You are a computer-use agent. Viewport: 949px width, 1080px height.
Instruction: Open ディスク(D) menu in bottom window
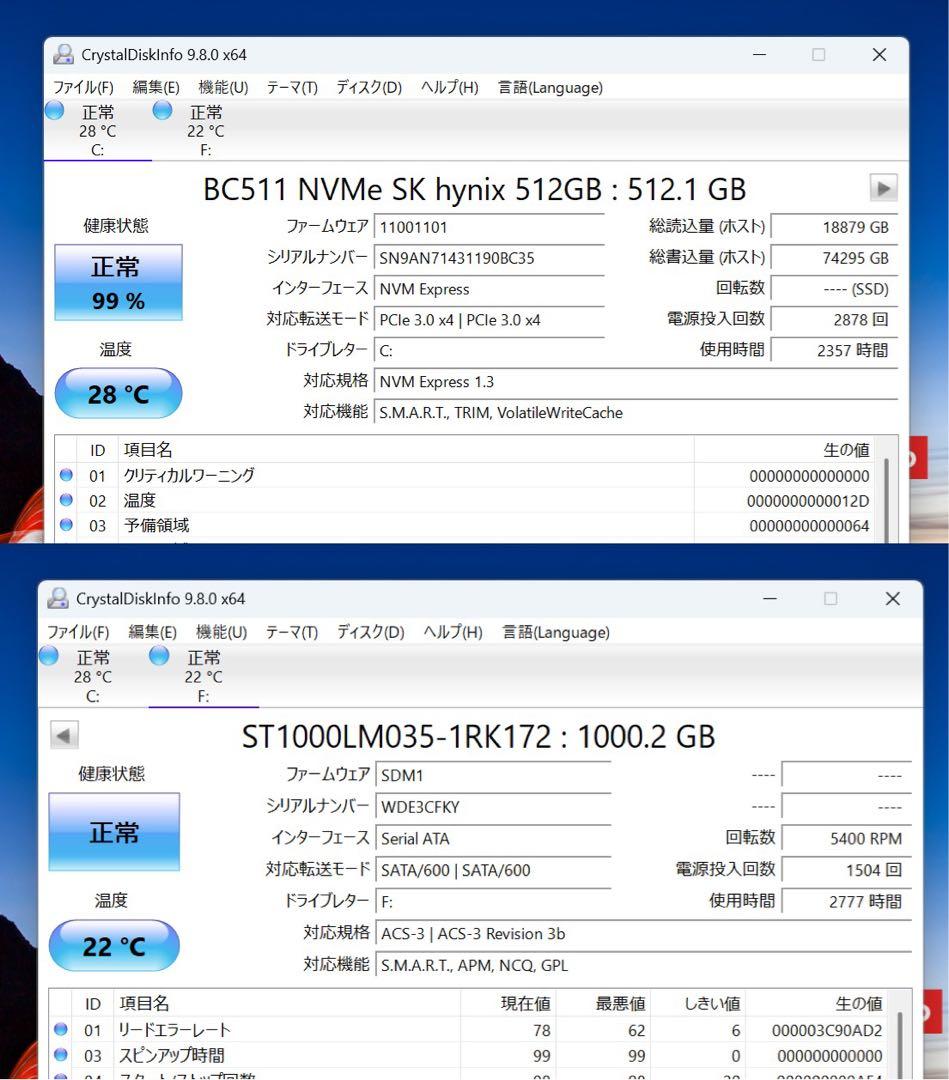tap(371, 632)
